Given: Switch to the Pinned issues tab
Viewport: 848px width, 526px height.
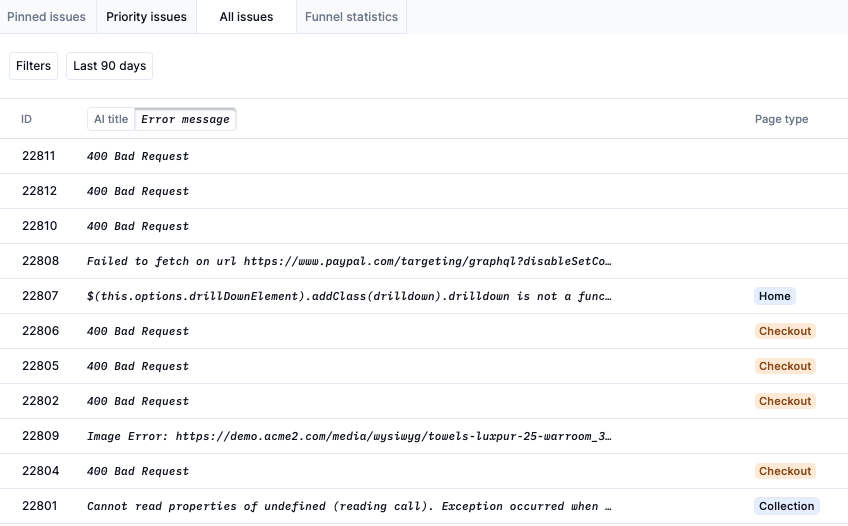Looking at the screenshot, I should click(x=47, y=17).
